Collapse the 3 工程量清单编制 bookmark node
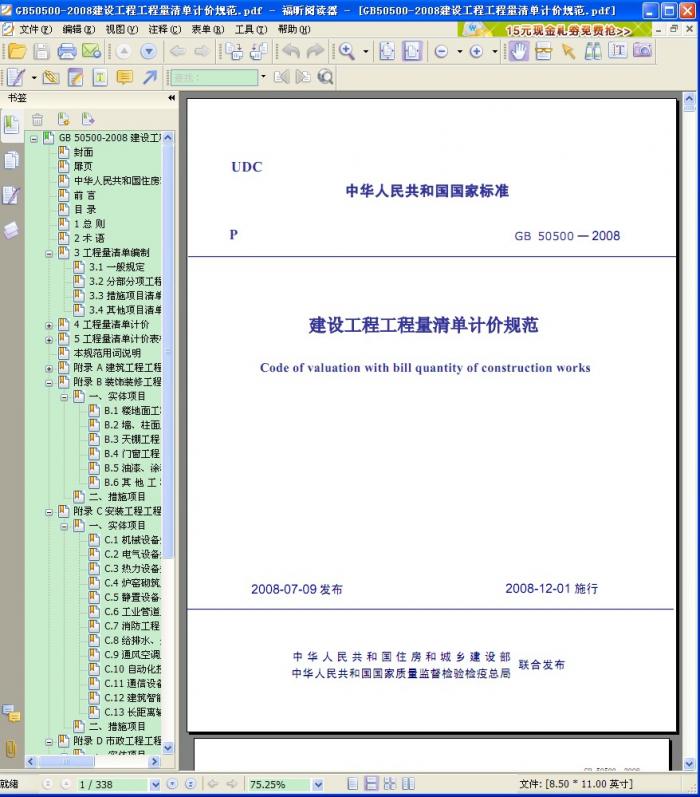The height and width of the screenshot is (797, 700). 50,253
